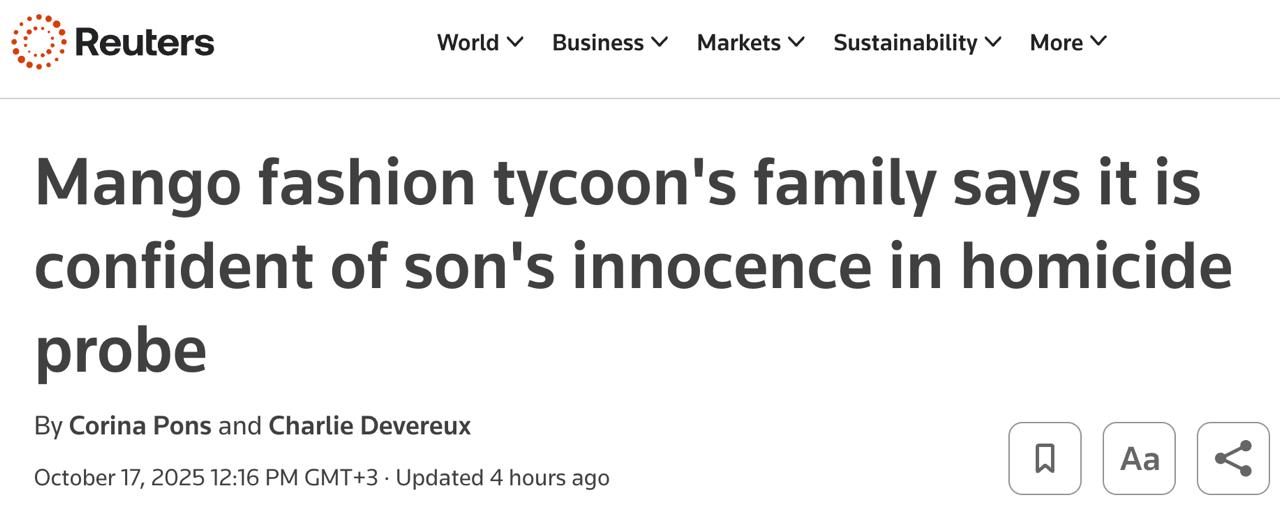This screenshot has height=505, width=1280.
Task: Open author Charlie Devereux's profile link
Action: [369, 426]
